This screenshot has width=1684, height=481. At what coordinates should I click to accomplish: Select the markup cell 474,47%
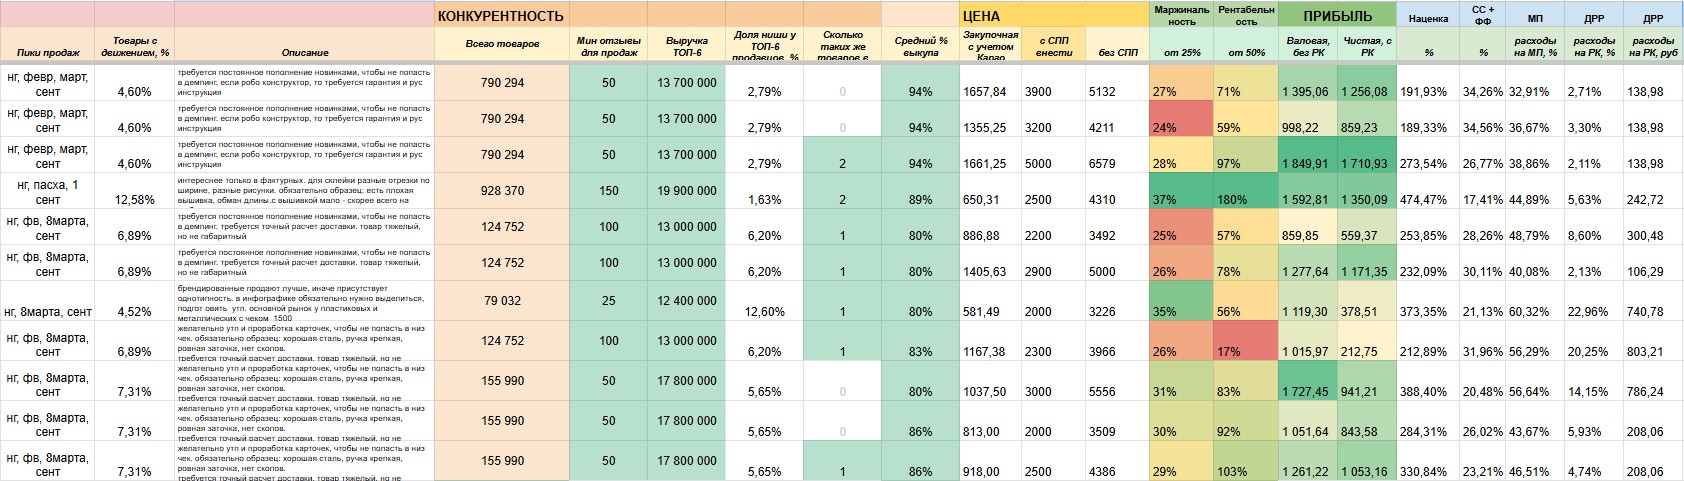pos(1428,190)
